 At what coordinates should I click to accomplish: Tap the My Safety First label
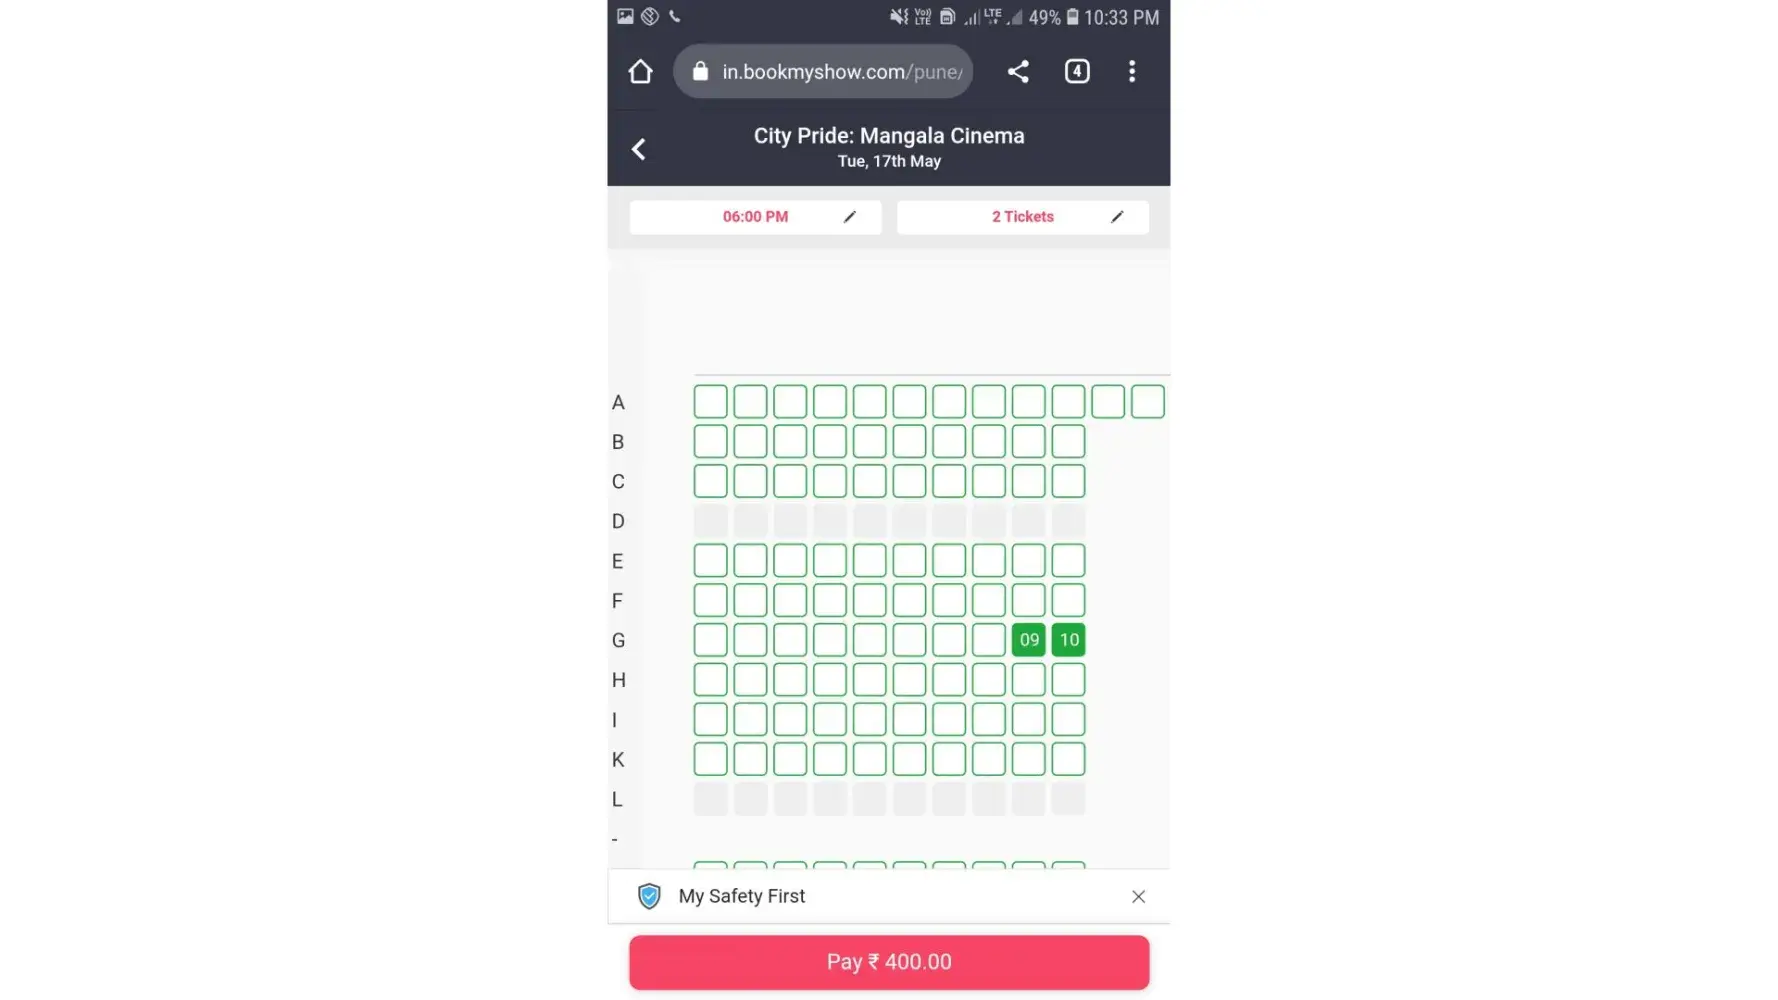[741, 897]
